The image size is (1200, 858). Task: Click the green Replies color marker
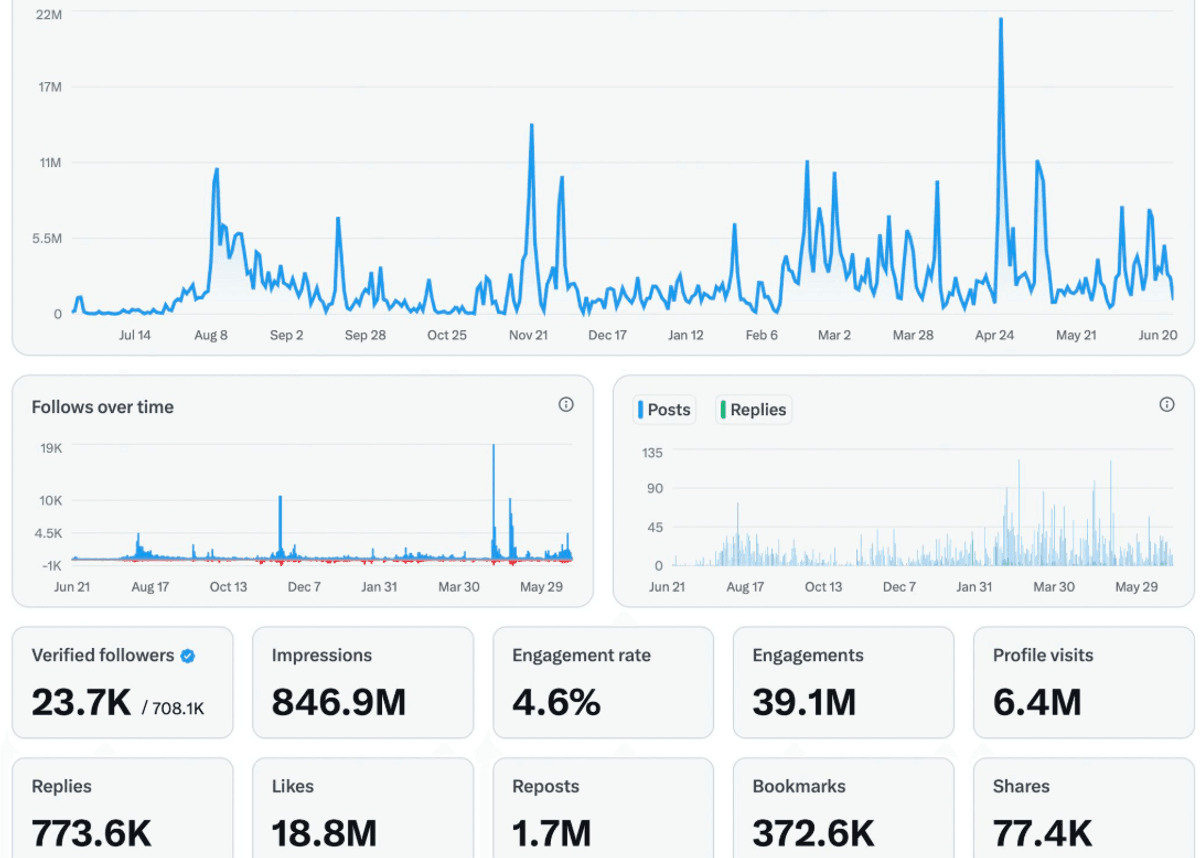(x=723, y=410)
